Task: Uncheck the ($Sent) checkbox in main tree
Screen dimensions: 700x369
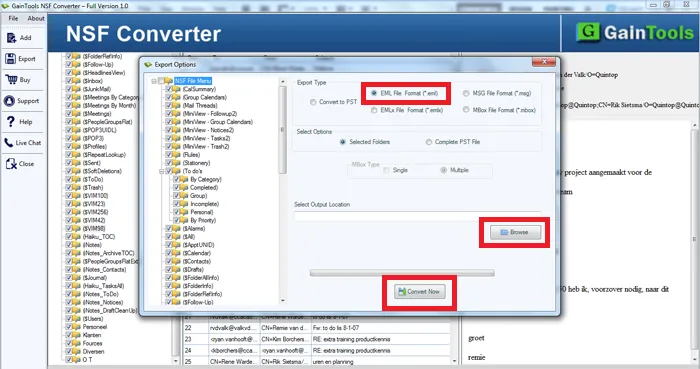Action: tap(69, 163)
